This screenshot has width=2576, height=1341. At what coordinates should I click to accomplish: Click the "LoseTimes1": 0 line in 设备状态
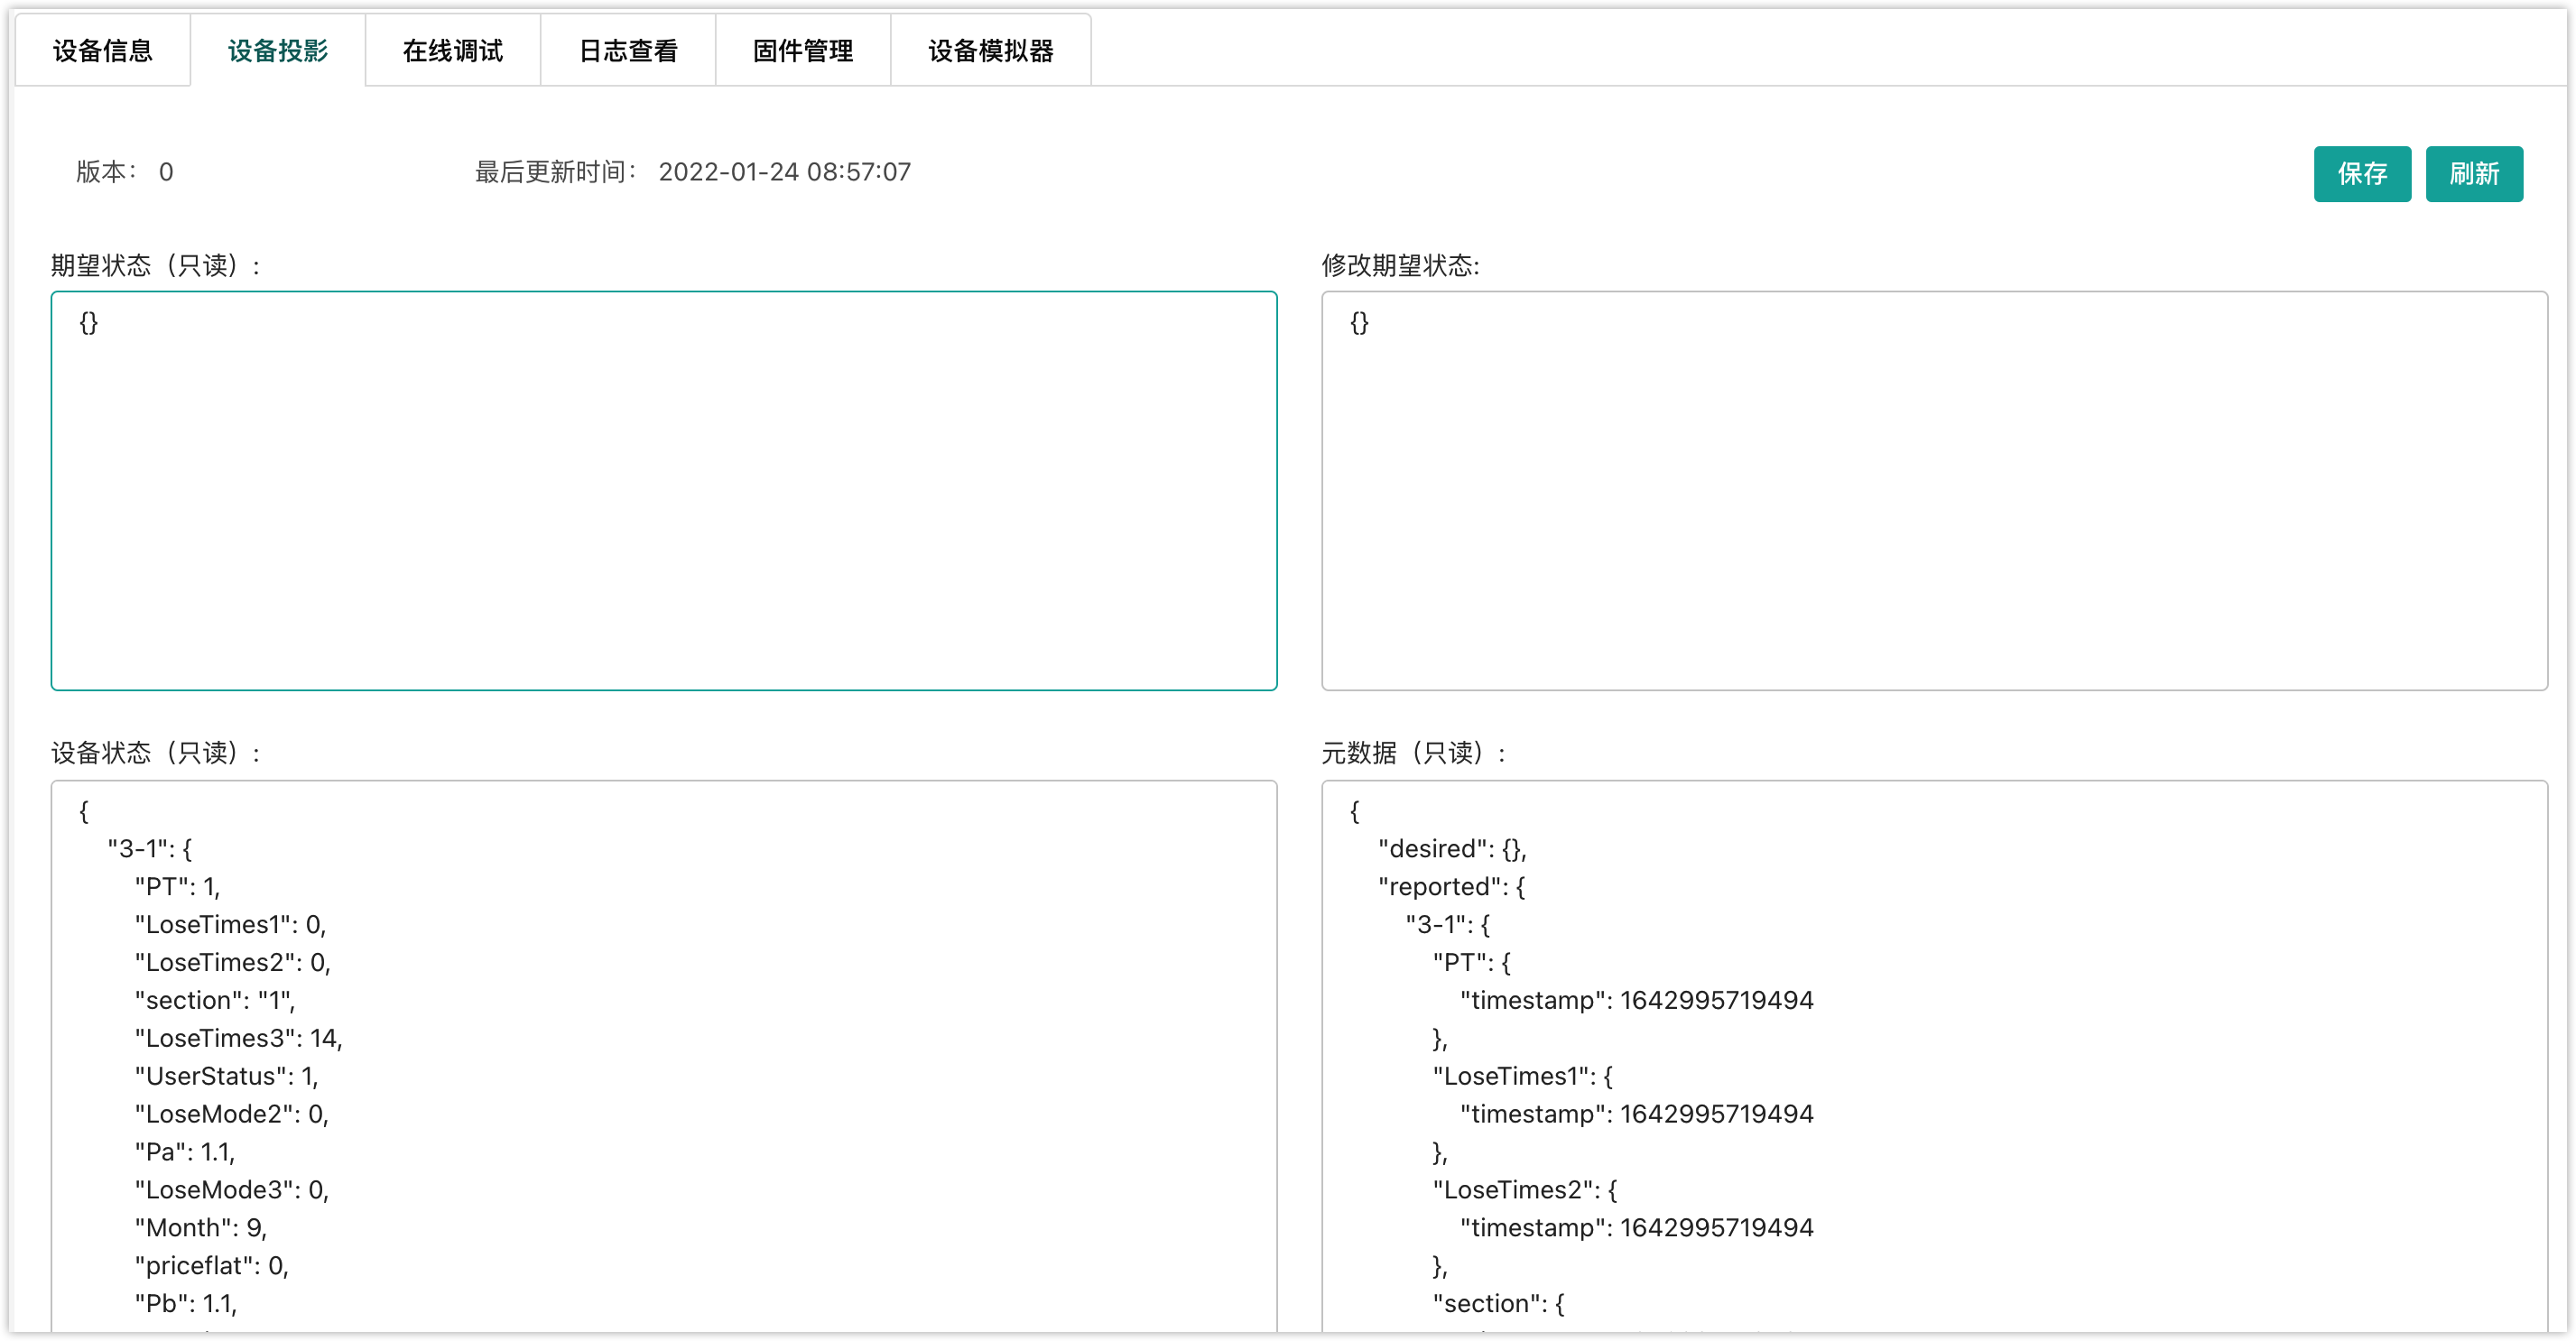coord(231,925)
